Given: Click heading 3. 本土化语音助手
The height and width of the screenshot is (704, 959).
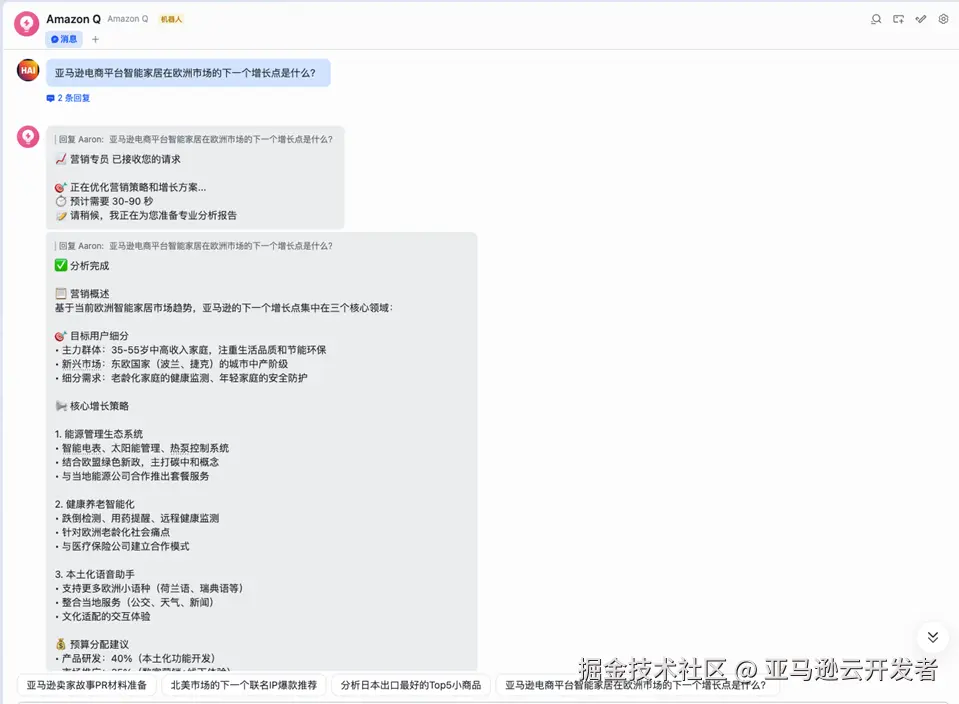Looking at the screenshot, I should 94,574.
